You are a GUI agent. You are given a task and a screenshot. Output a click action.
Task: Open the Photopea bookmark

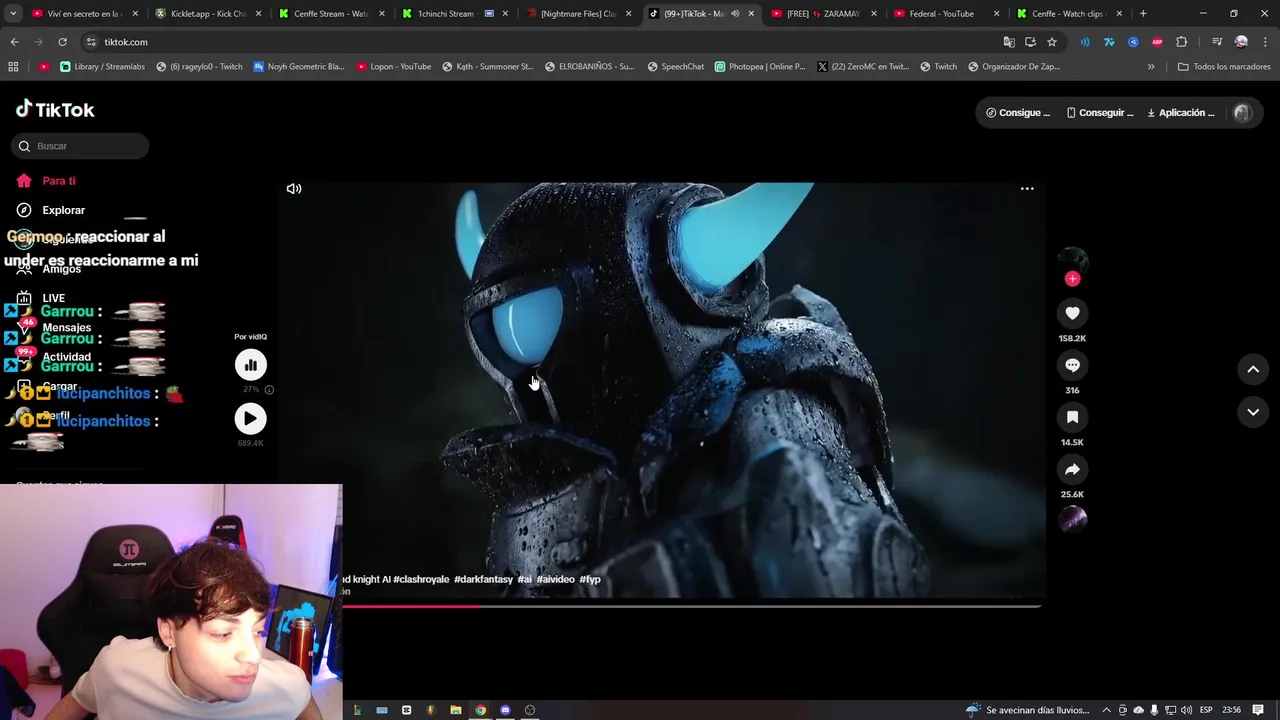[x=760, y=67]
